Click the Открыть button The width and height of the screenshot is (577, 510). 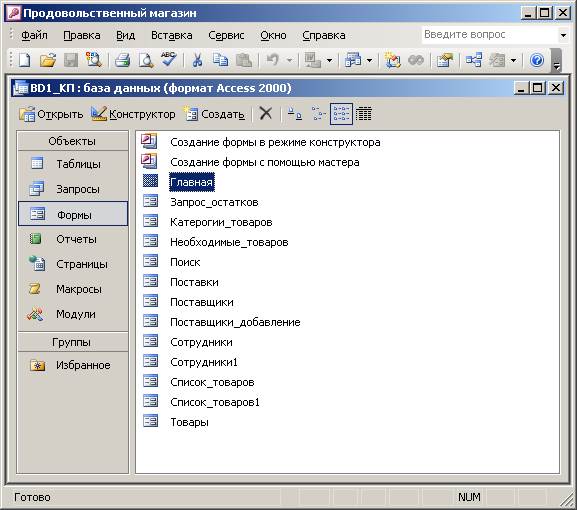pos(51,114)
